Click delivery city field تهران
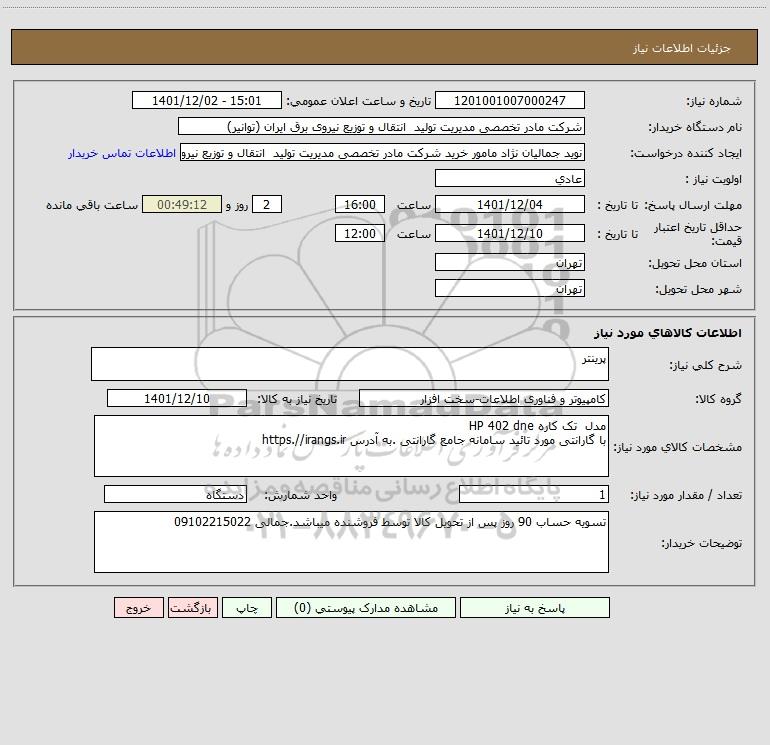770x745 pixels. [510, 288]
